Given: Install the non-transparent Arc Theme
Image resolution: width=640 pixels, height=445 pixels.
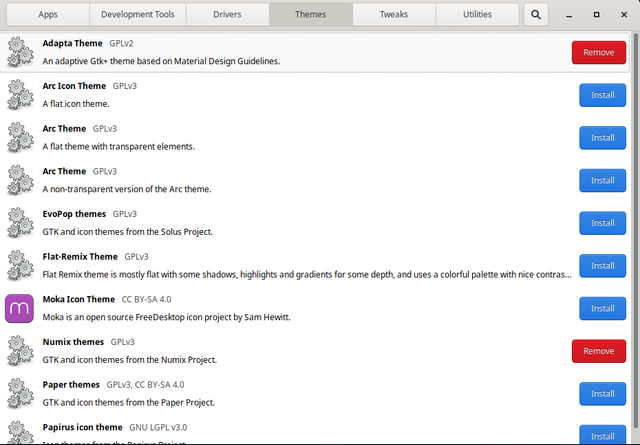Looking at the screenshot, I should click(x=602, y=180).
